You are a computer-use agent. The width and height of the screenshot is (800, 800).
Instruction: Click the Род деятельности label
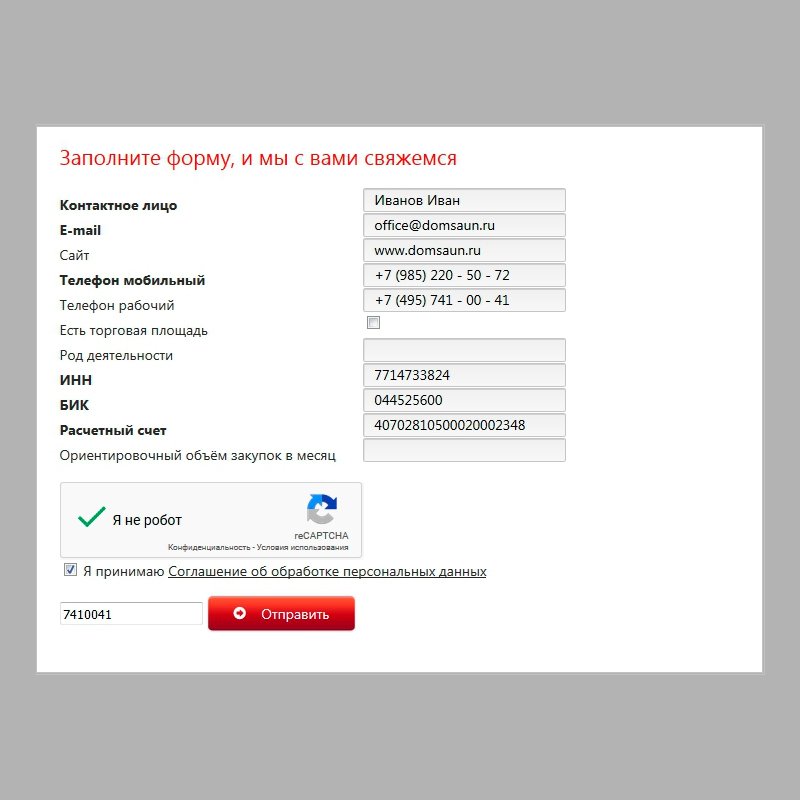tap(116, 355)
